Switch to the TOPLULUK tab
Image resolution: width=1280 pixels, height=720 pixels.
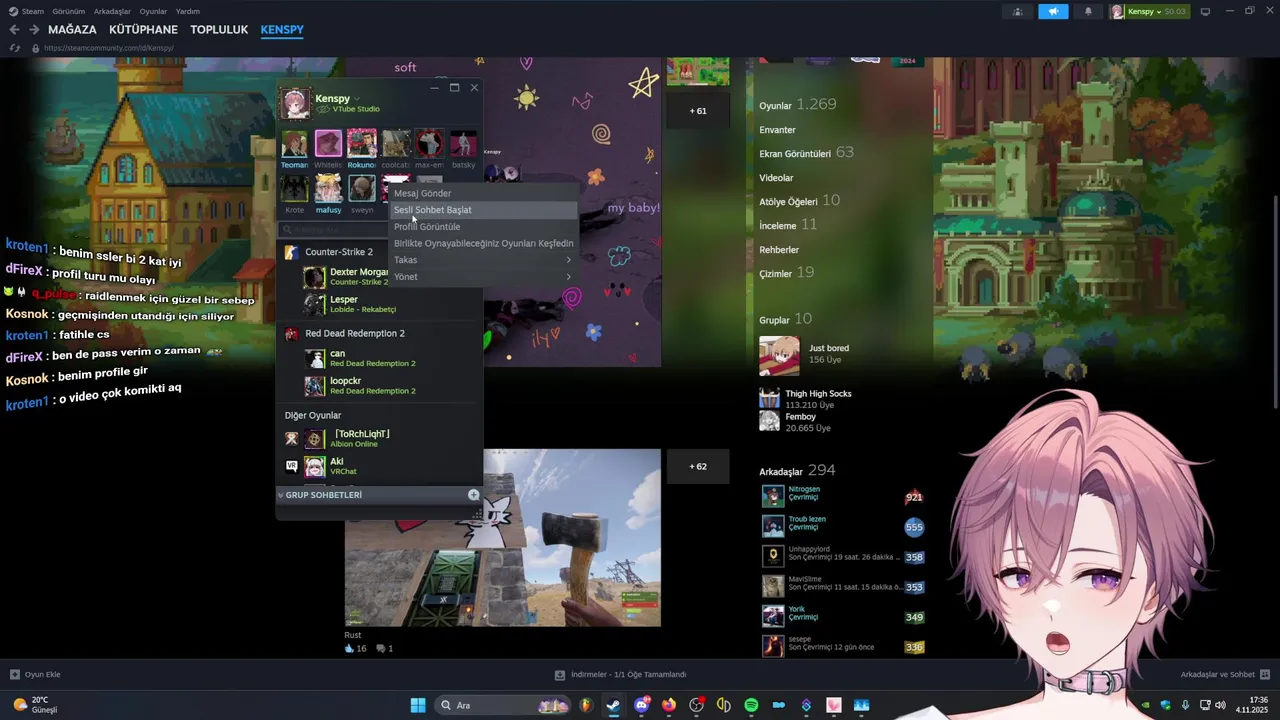[219, 30]
